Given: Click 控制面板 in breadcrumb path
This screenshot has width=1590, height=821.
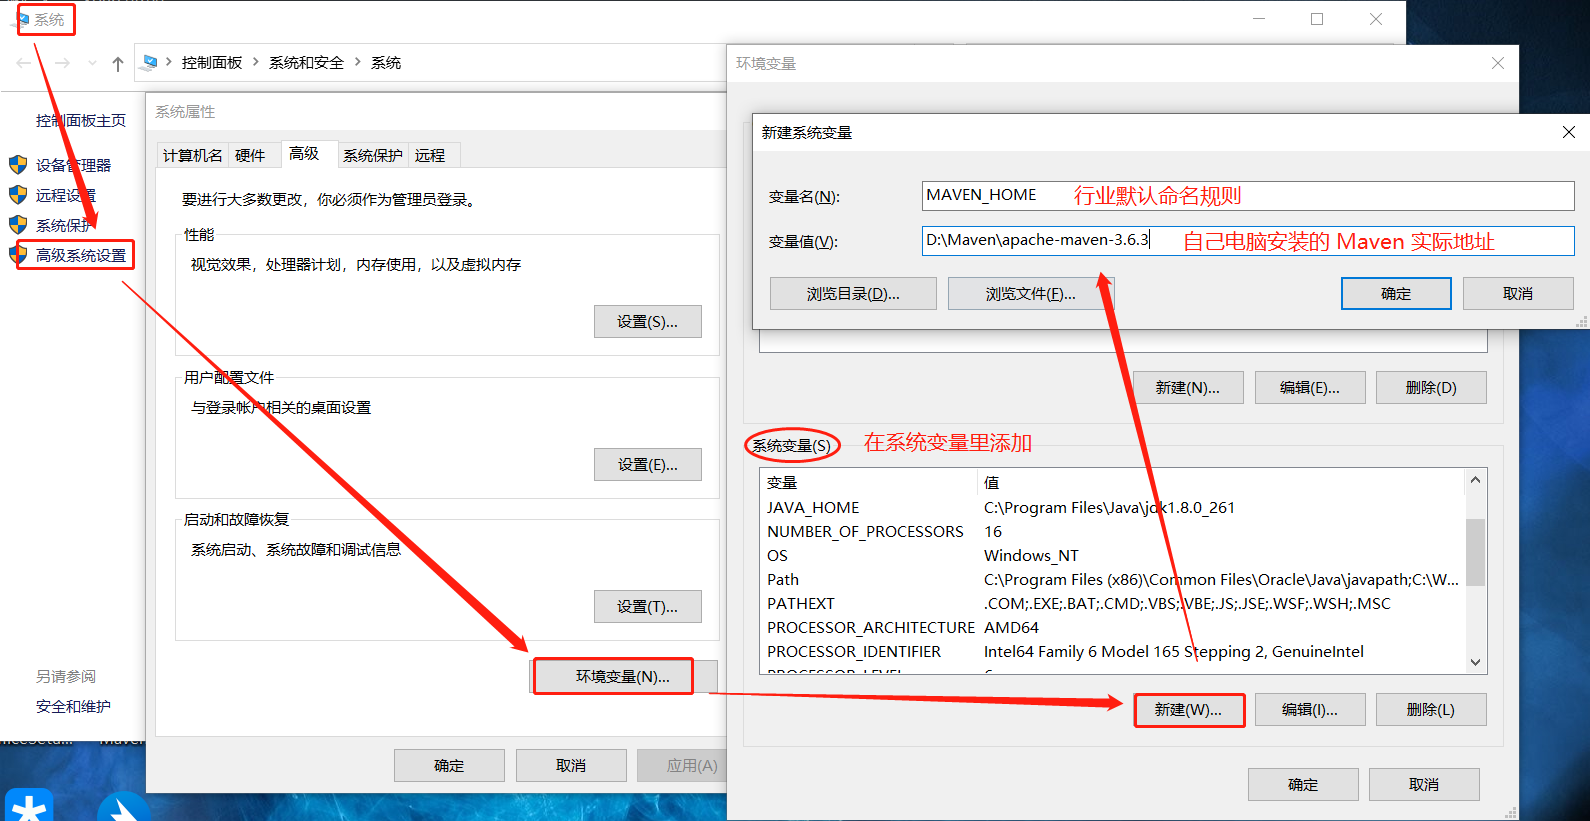Looking at the screenshot, I should [x=212, y=62].
